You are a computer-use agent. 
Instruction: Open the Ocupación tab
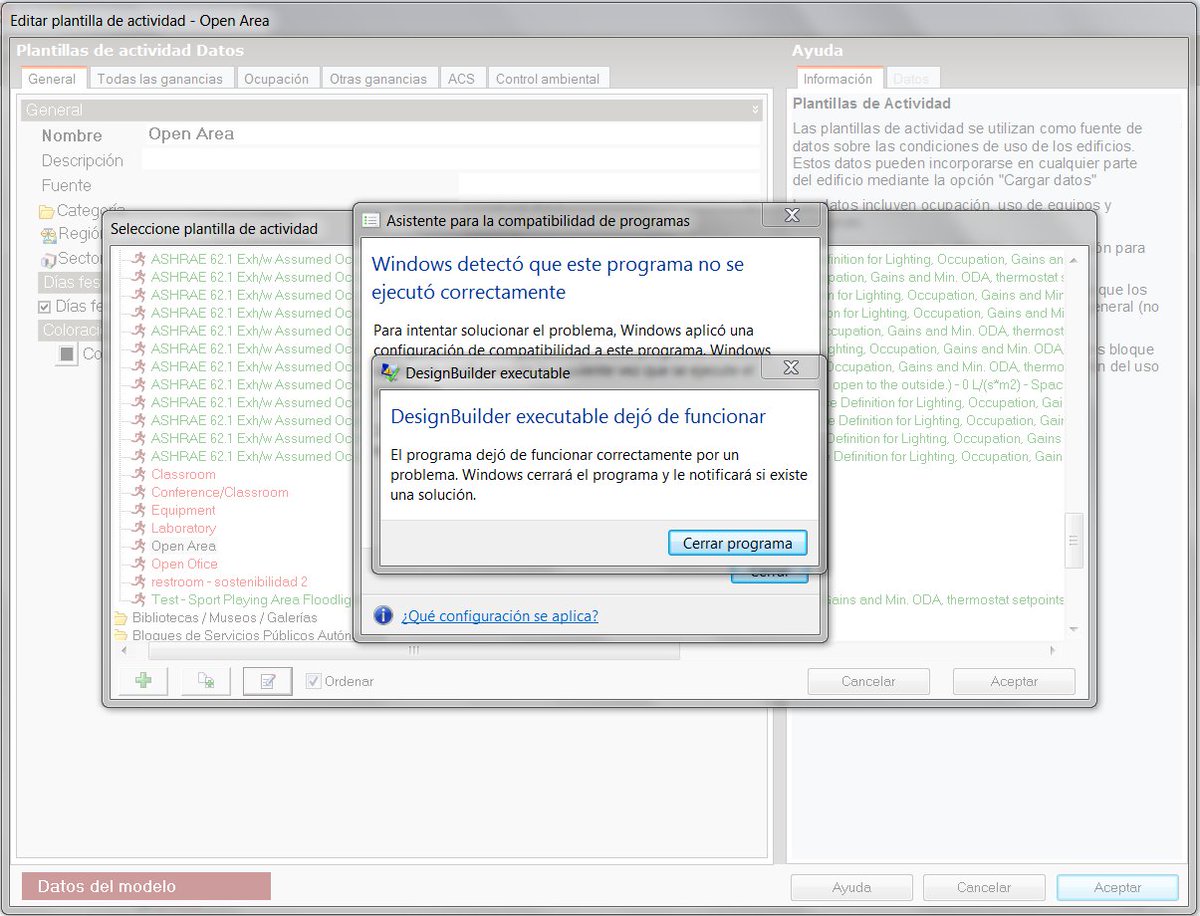pos(277,79)
